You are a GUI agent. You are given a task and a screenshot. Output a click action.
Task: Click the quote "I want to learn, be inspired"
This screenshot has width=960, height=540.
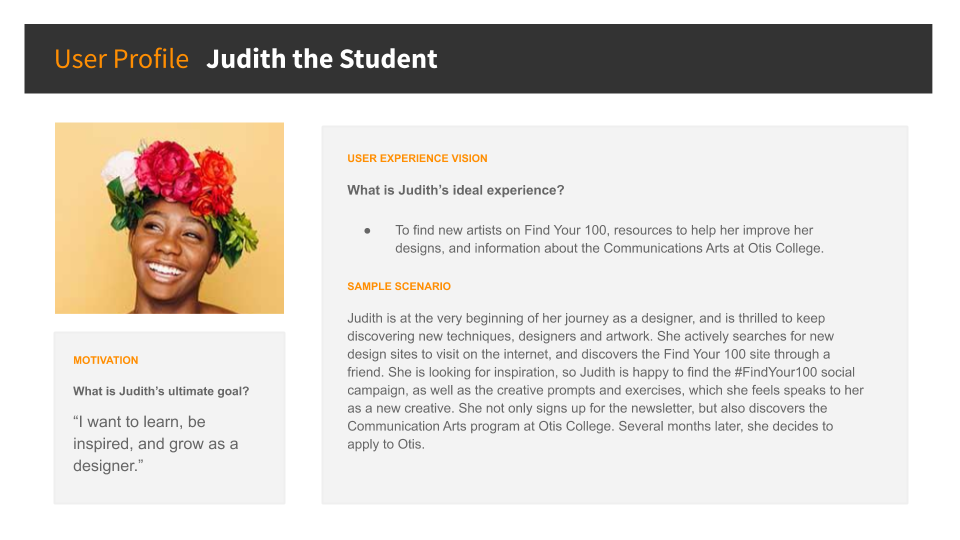click(x=155, y=443)
